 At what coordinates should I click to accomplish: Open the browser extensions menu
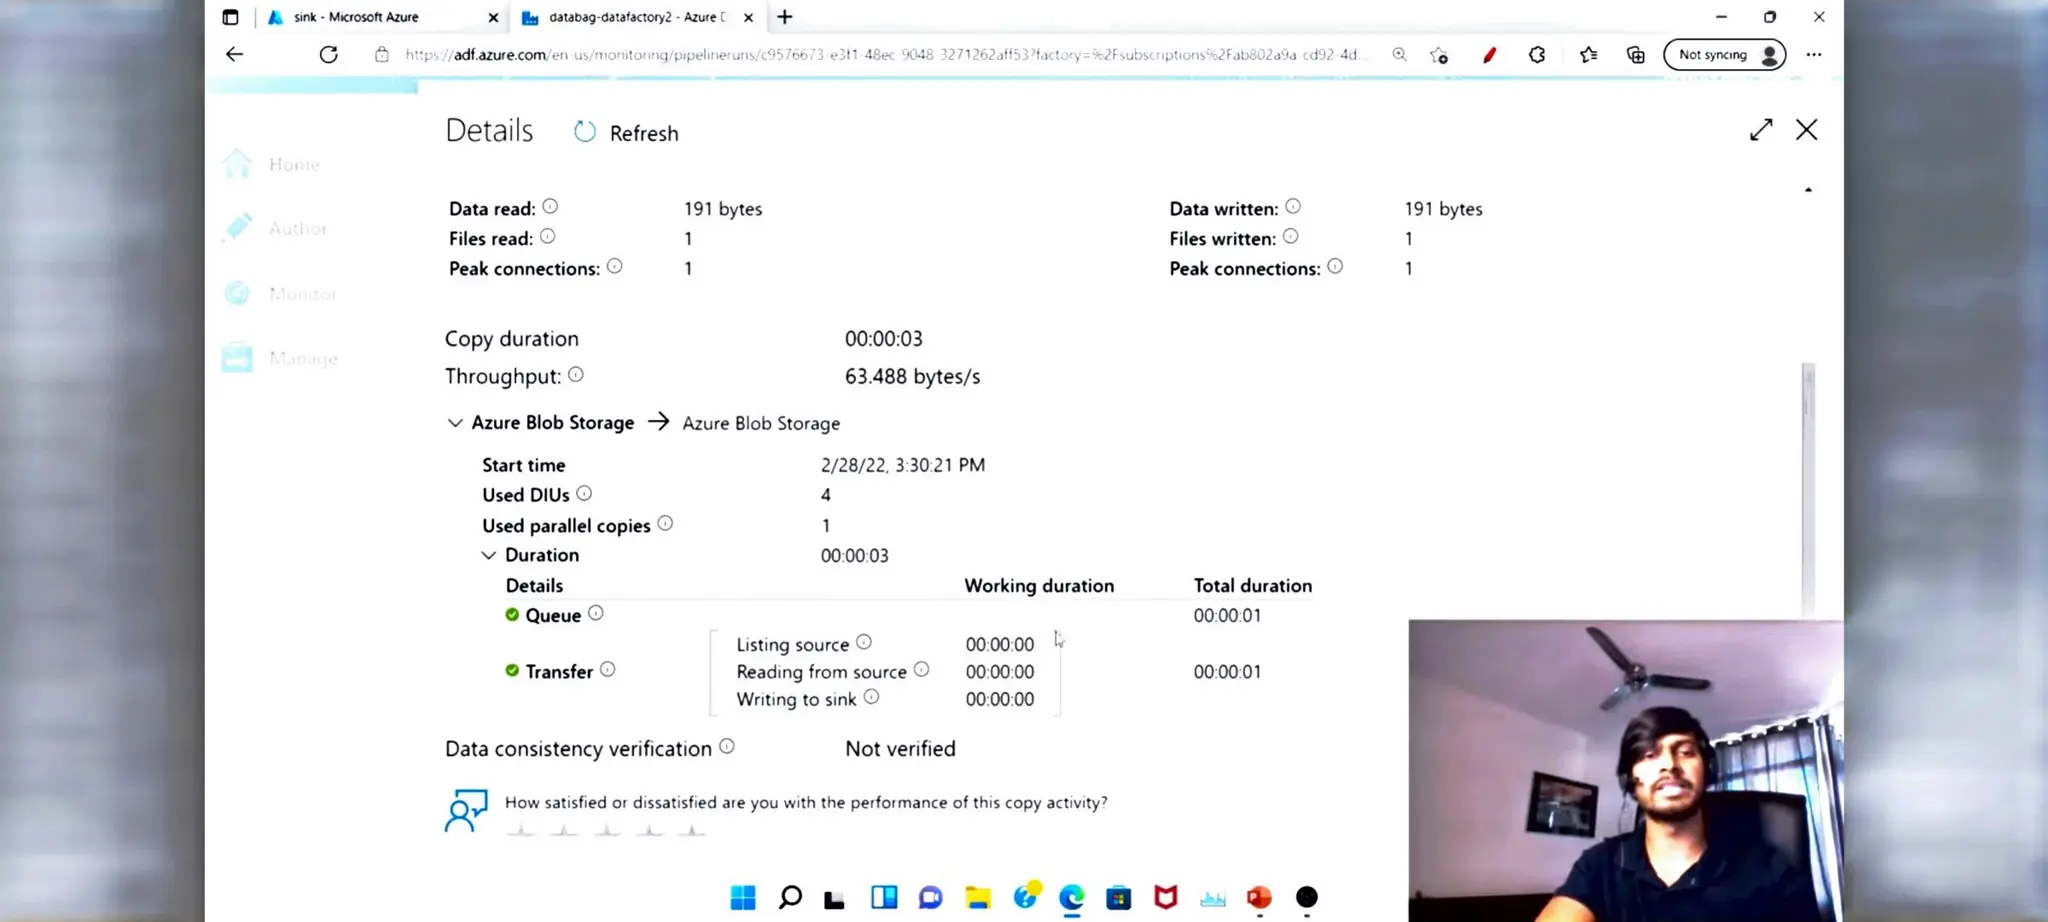click(1537, 55)
